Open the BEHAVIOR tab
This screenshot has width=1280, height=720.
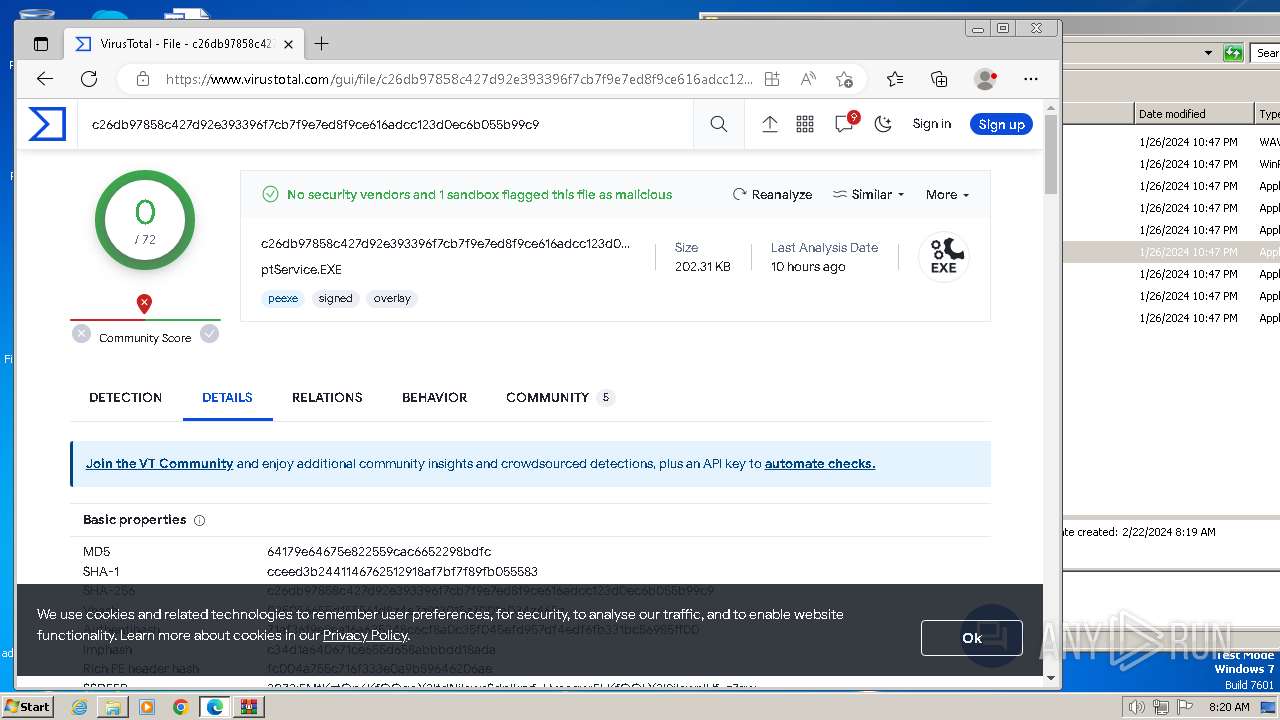pyautogui.click(x=434, y=397)
